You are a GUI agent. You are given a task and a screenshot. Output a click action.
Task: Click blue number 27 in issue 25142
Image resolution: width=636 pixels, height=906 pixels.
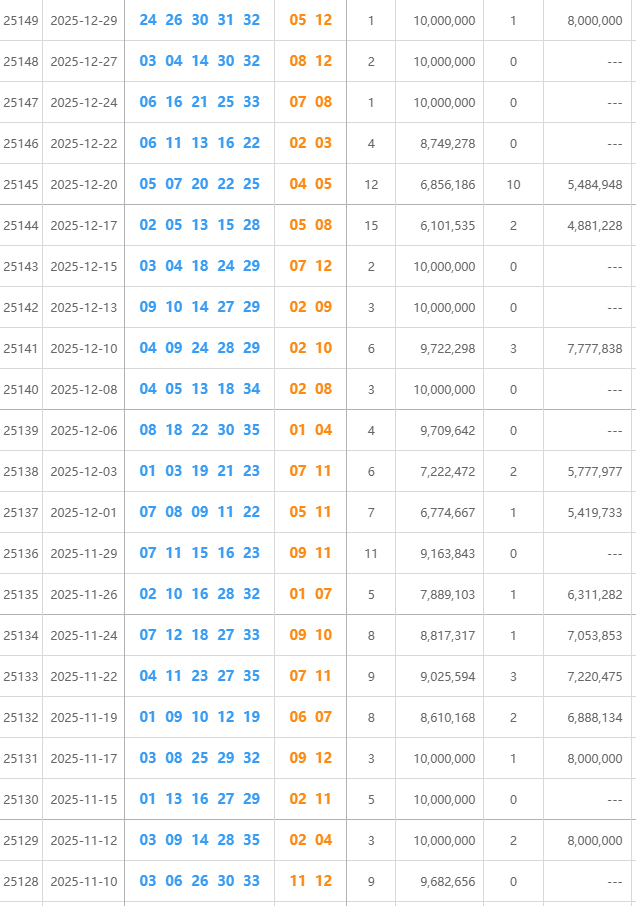tap(226, 307)
